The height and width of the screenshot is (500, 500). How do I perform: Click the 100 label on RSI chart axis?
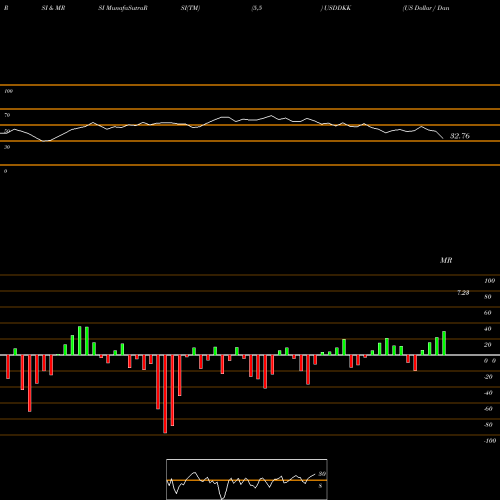tap(8, 91)
